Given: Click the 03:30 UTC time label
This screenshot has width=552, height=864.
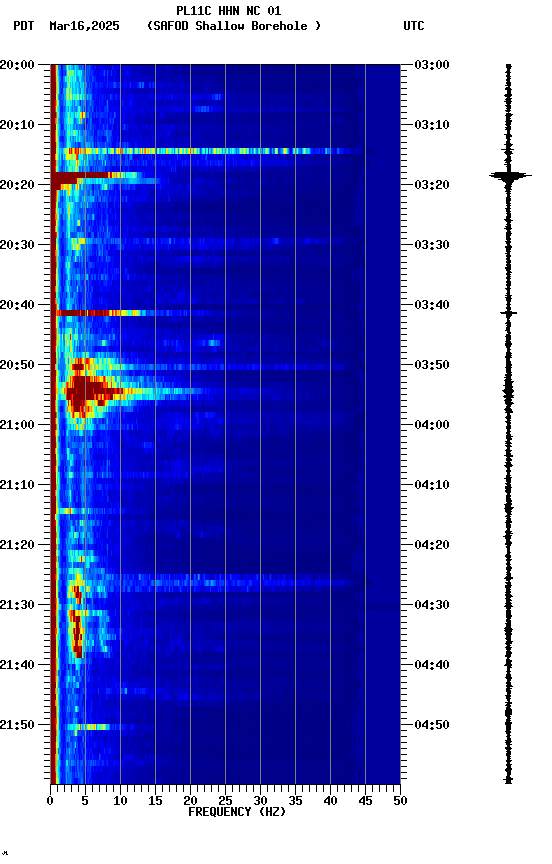Looking at the screenshot, I should [432, 245].
